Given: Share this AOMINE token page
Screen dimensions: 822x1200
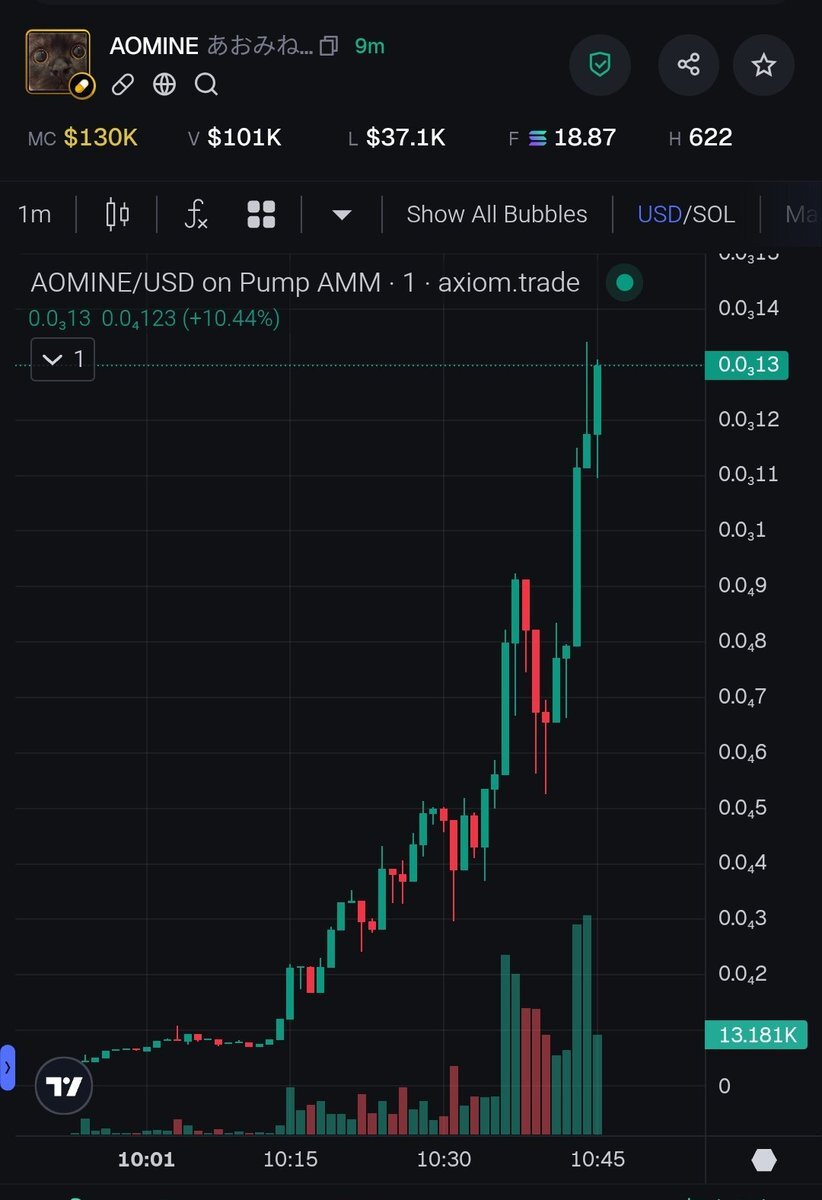Looking at the screenshot, I should pos(688,65).
